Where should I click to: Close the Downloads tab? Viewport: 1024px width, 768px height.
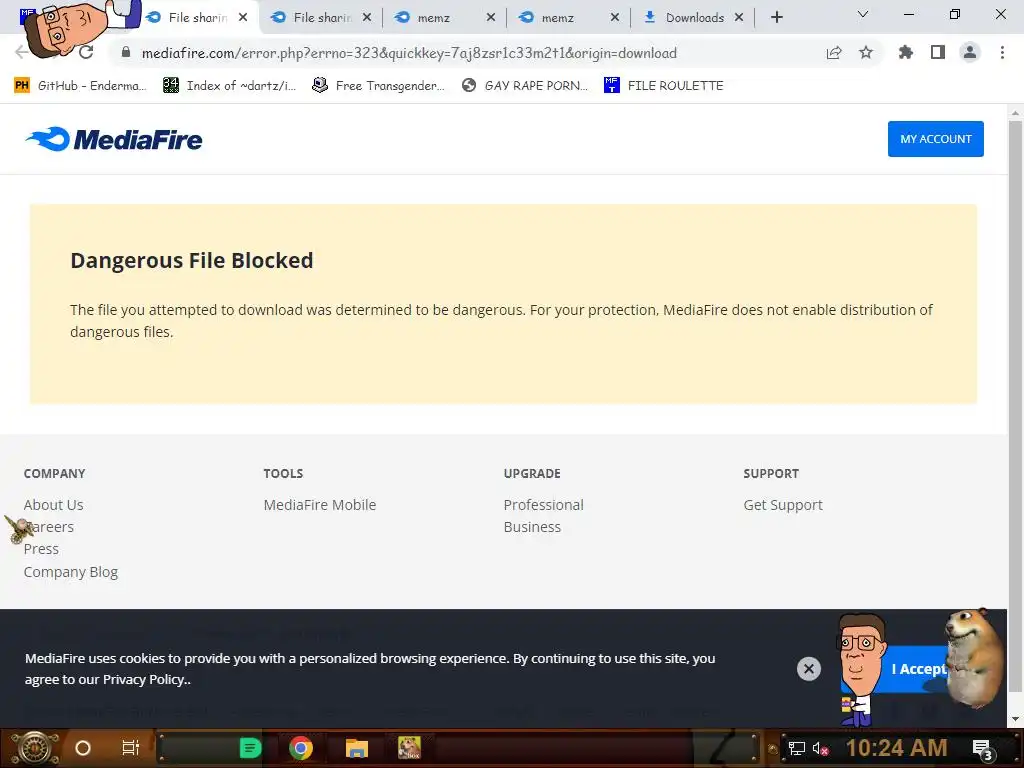[x=739, y=18]
